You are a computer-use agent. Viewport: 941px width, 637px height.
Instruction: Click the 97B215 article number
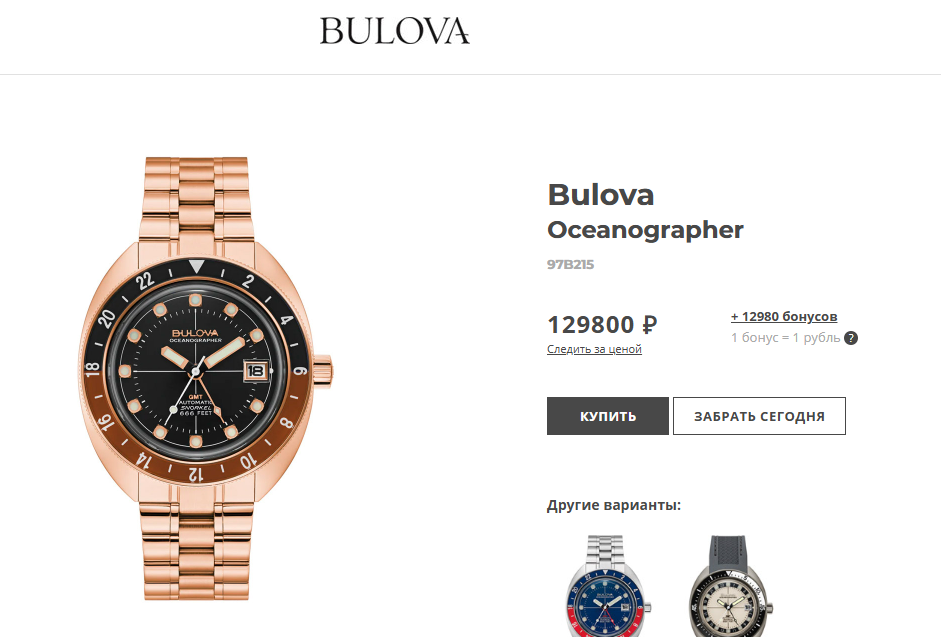point(570,264)
